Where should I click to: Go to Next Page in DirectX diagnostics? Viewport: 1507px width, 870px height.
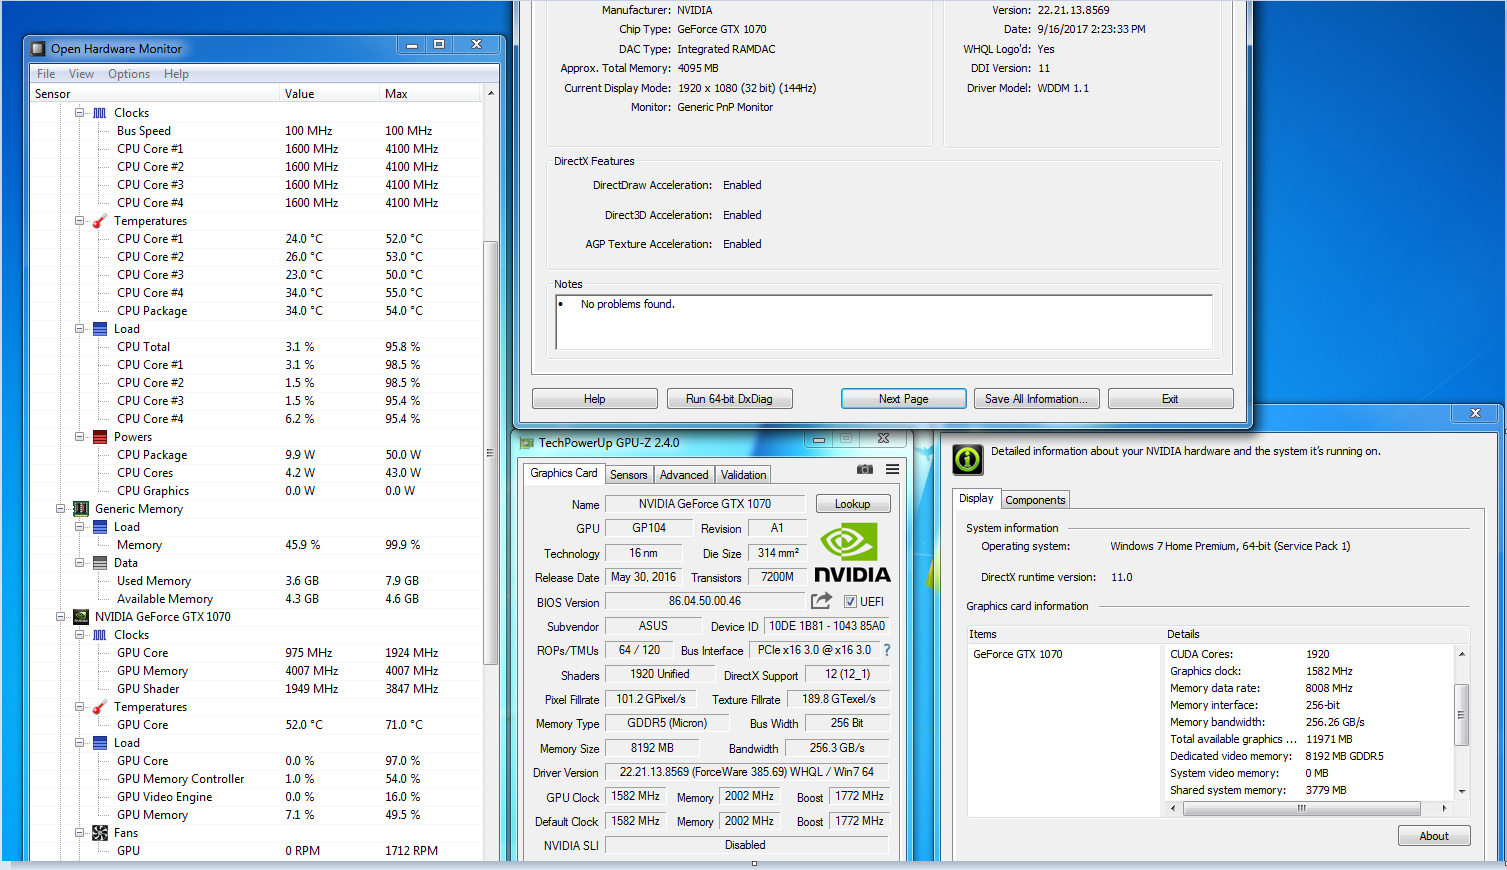click(904, 399)
